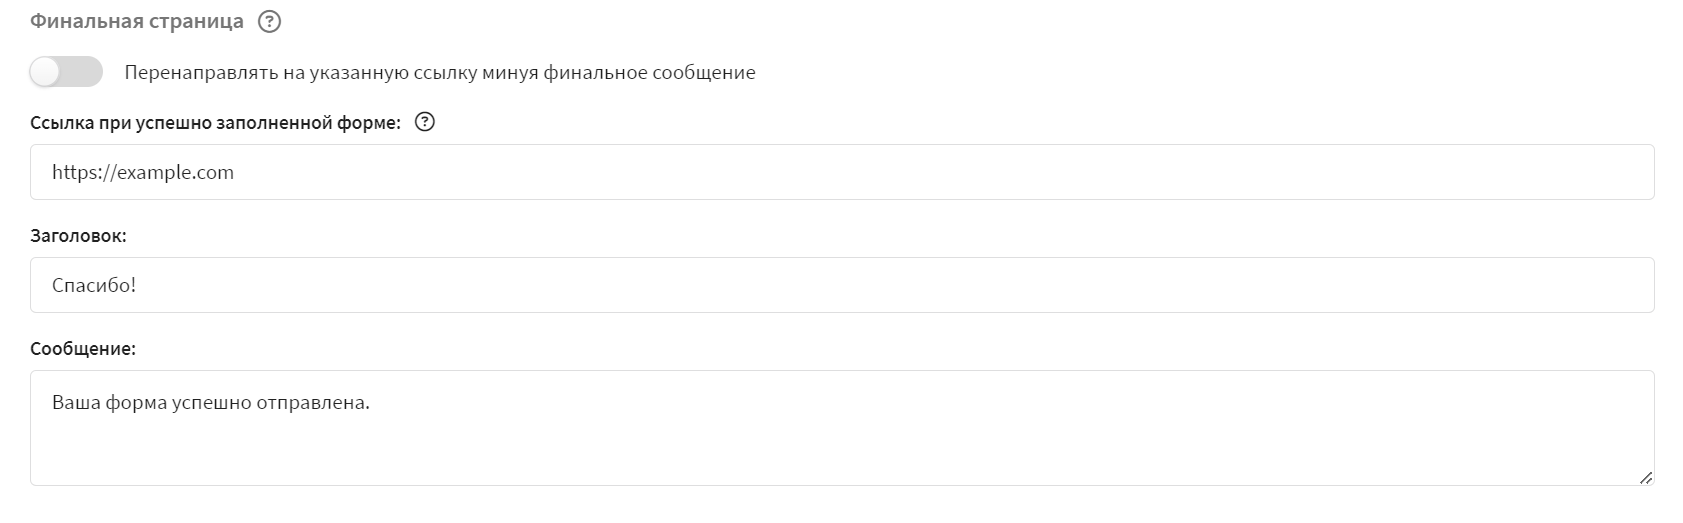Screen dimensions: 1683x523
Task: Show help icon beside Ссылка при успешно заполненной форме
Action: pos(425,123)
